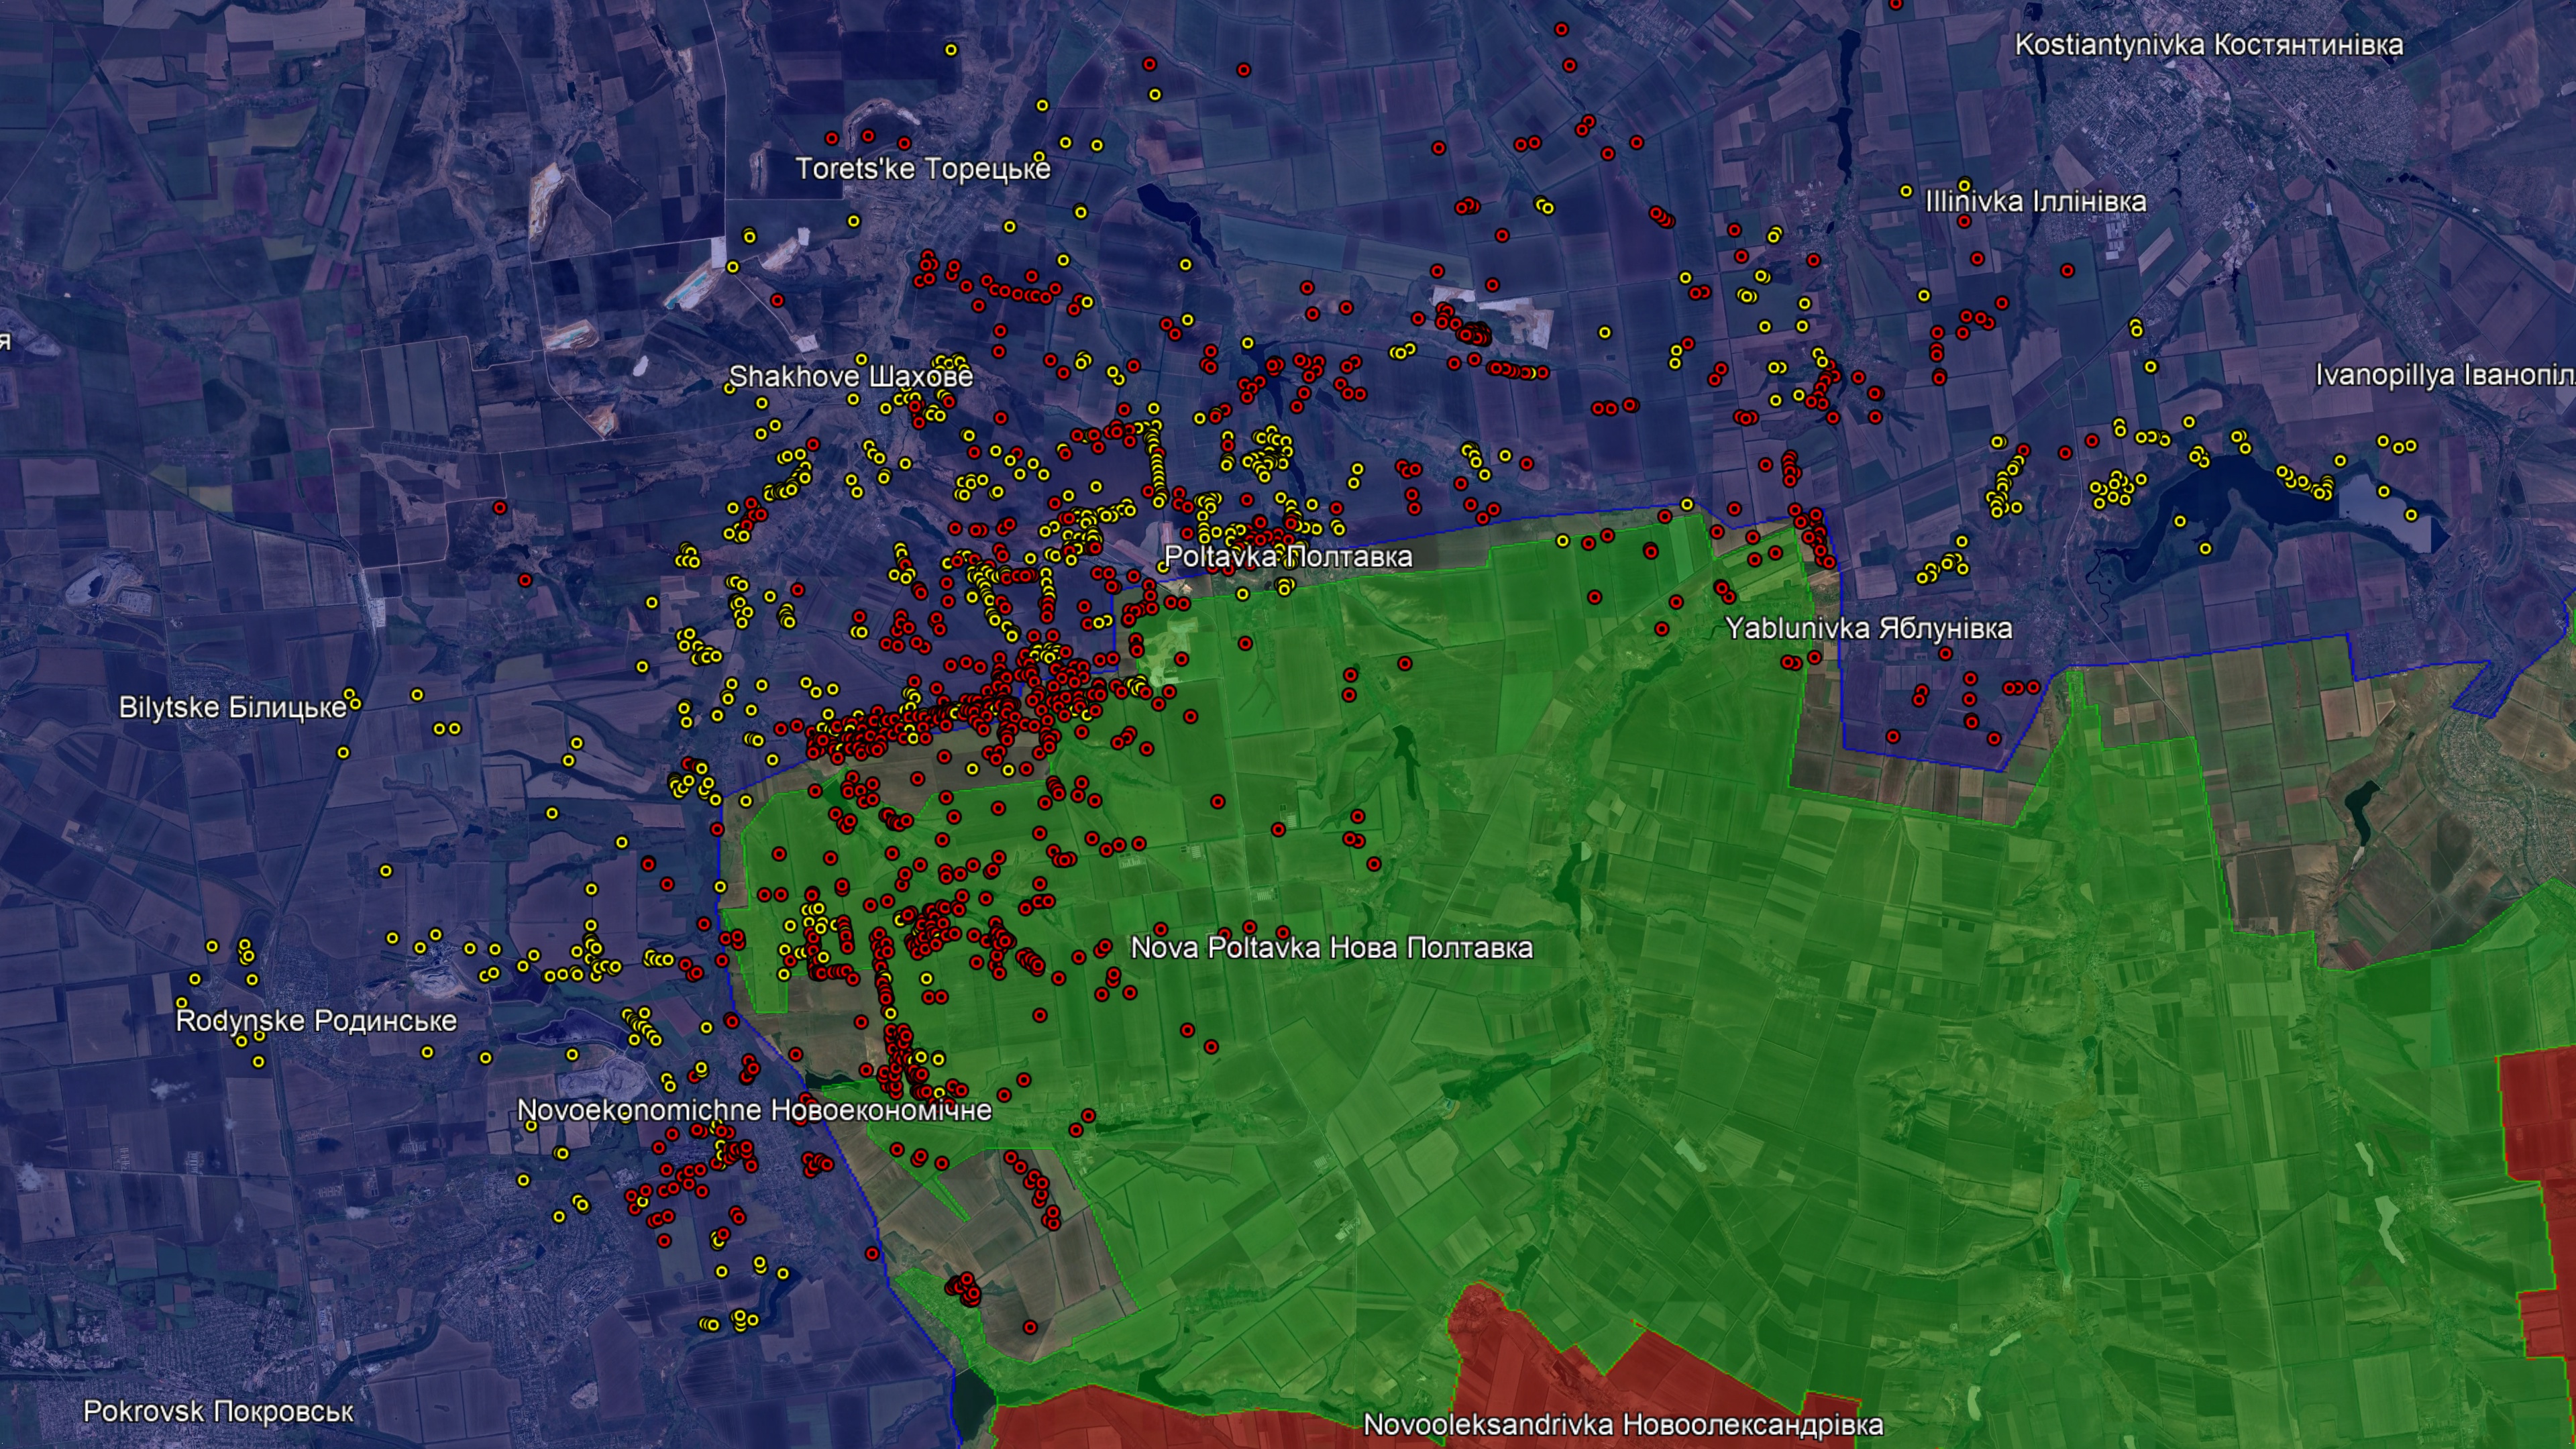
Task: Click the Nova Poltavka label
Action: 1331,948
